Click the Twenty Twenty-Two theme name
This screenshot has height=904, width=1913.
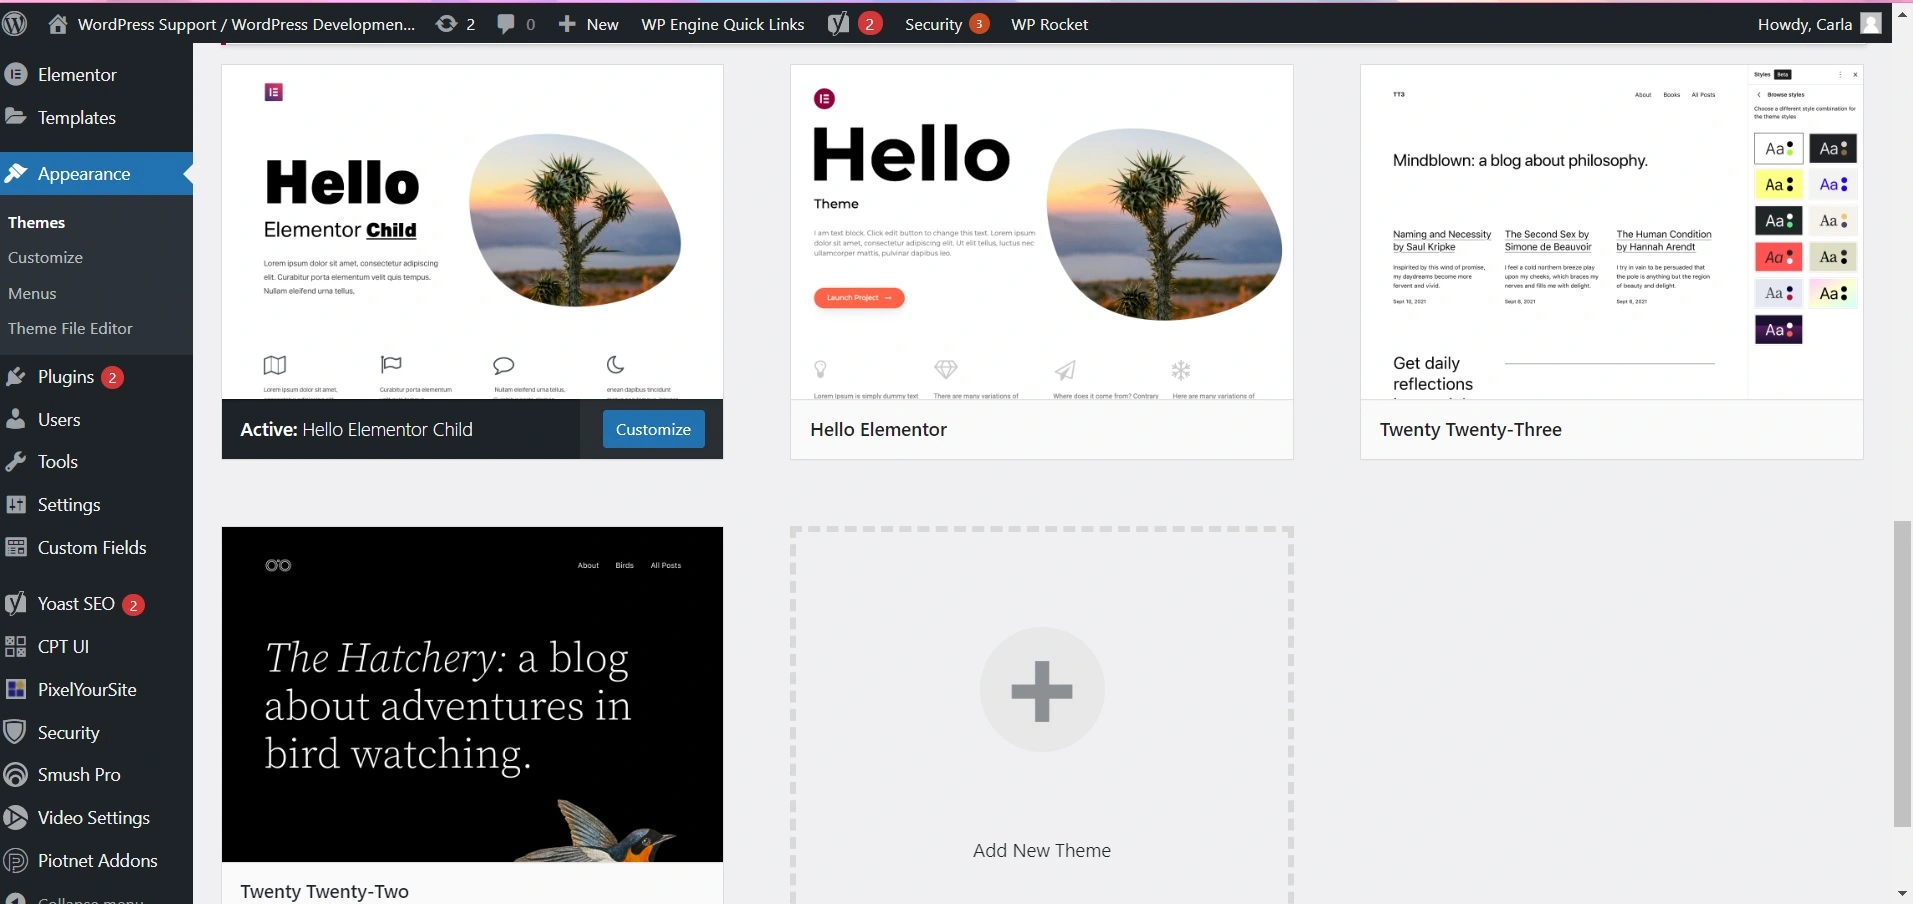click(325, 891)
